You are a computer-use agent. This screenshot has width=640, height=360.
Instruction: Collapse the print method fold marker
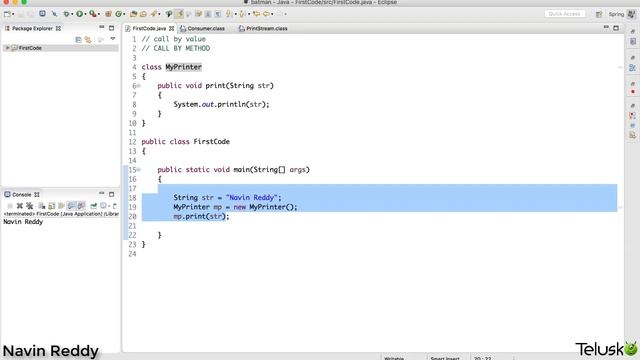coord(139,86)
